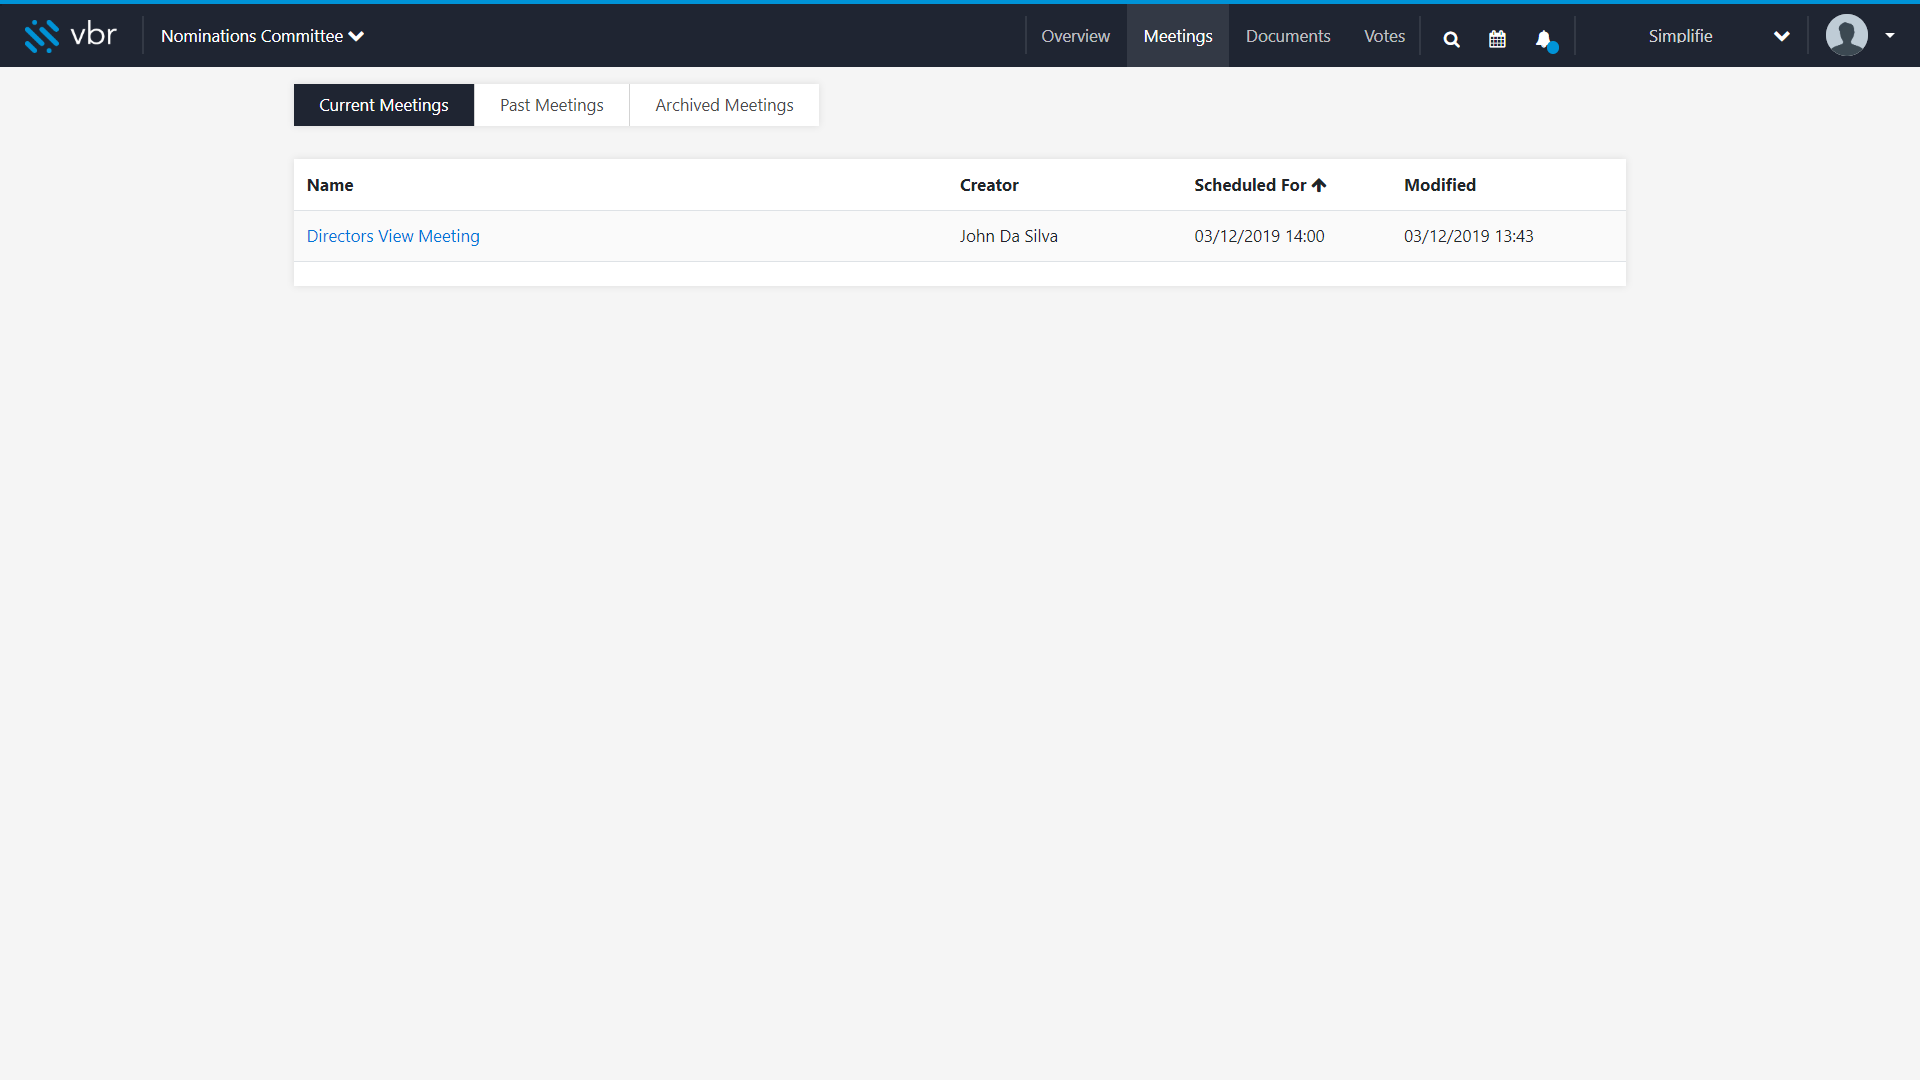Open the user menu caret arrow

pos(1889,36)
